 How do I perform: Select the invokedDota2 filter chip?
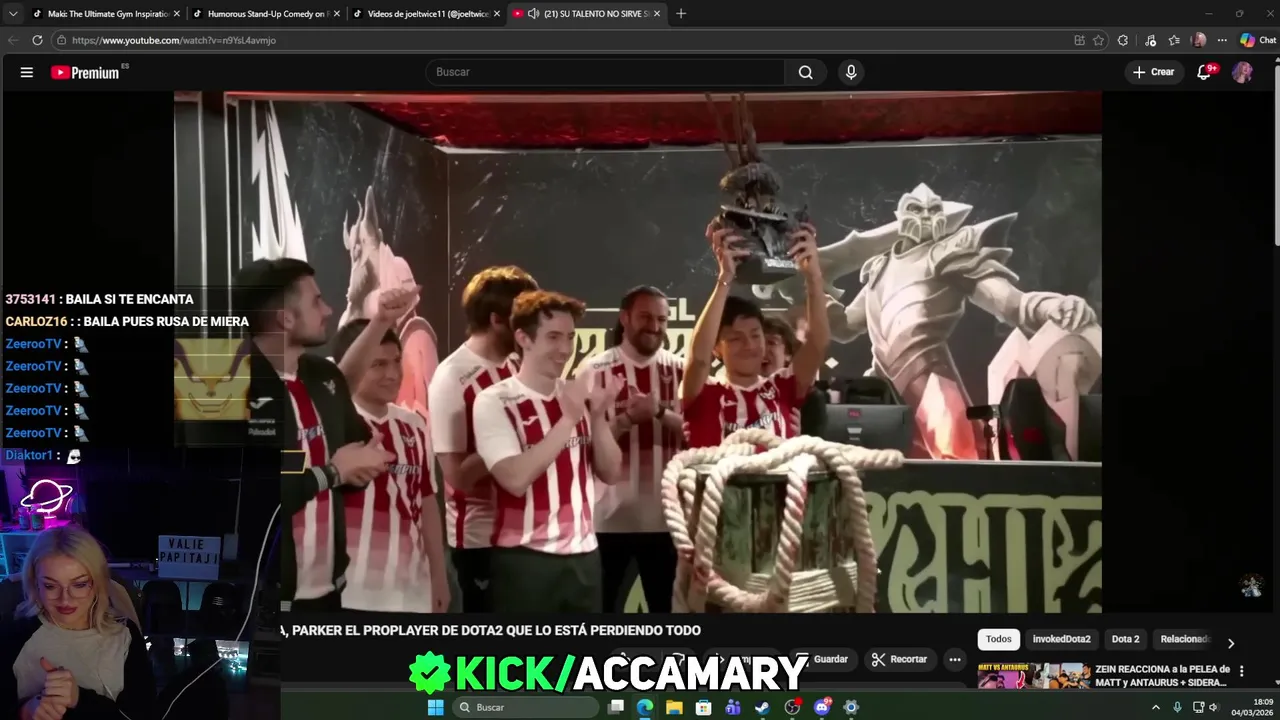(1061, 639)
